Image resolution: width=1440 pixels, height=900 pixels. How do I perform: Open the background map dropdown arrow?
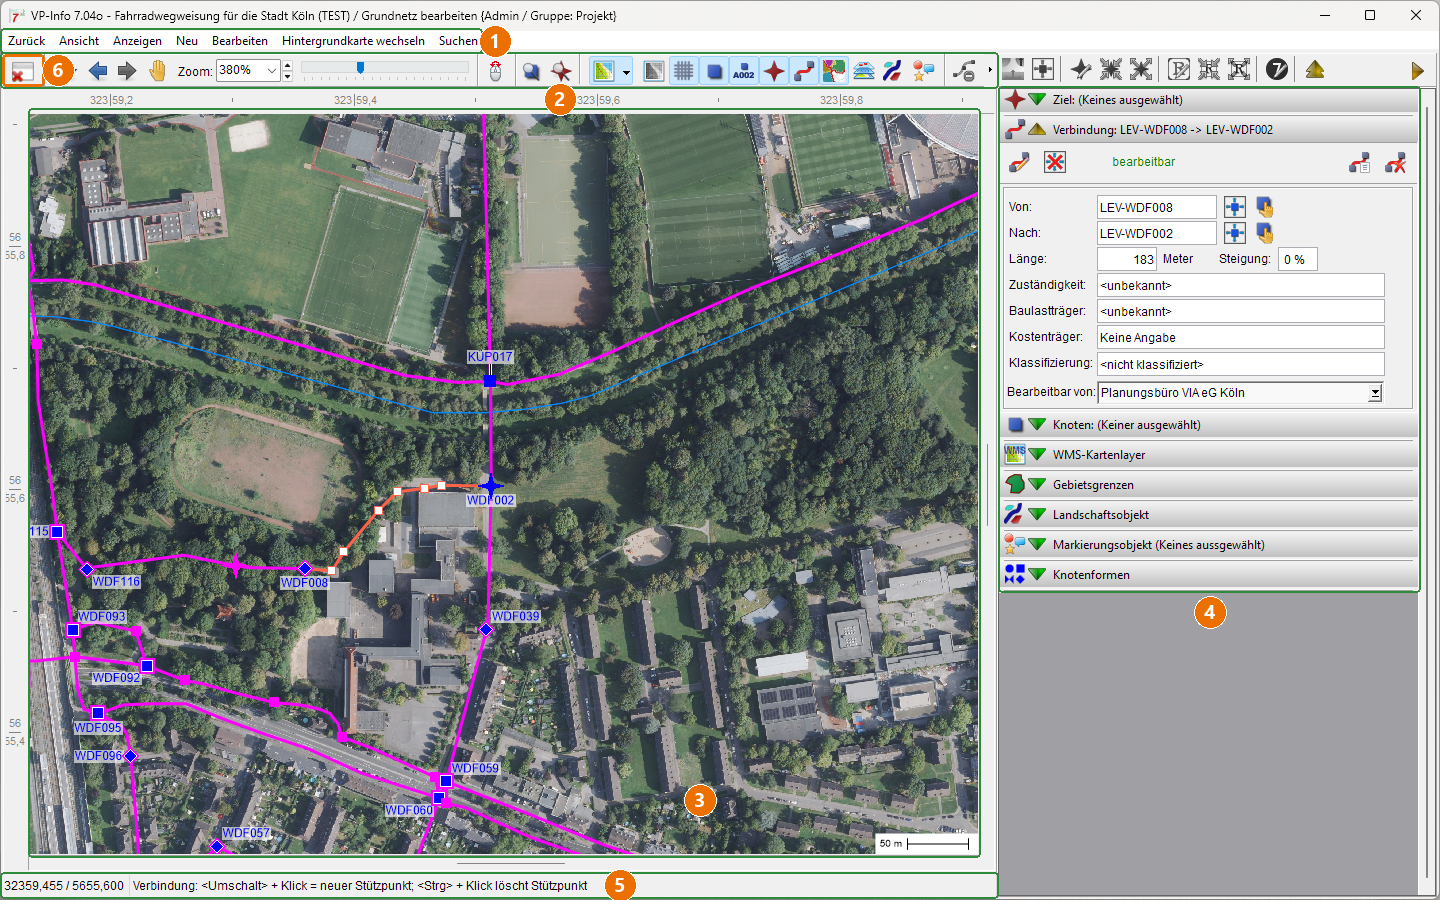click(x=626, y=71)
